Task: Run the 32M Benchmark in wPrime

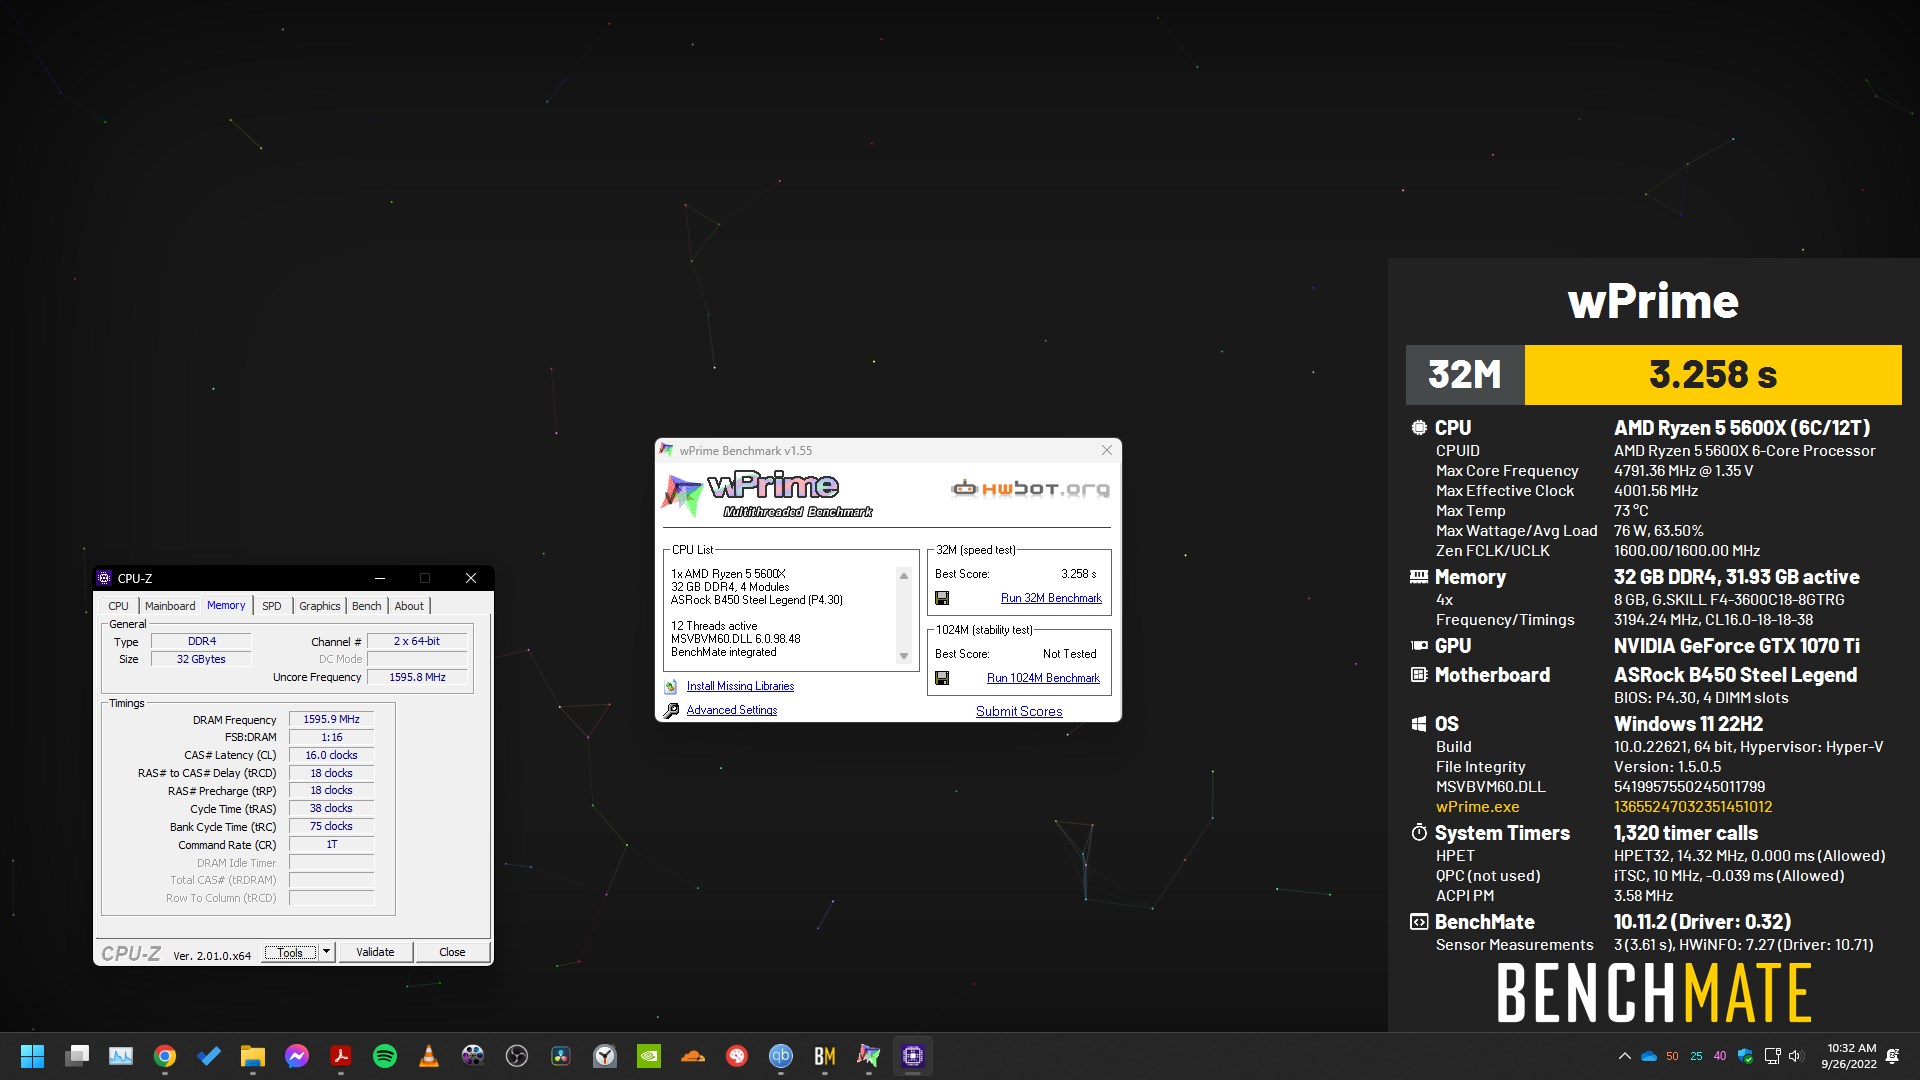Action: tap(1051, 598)
